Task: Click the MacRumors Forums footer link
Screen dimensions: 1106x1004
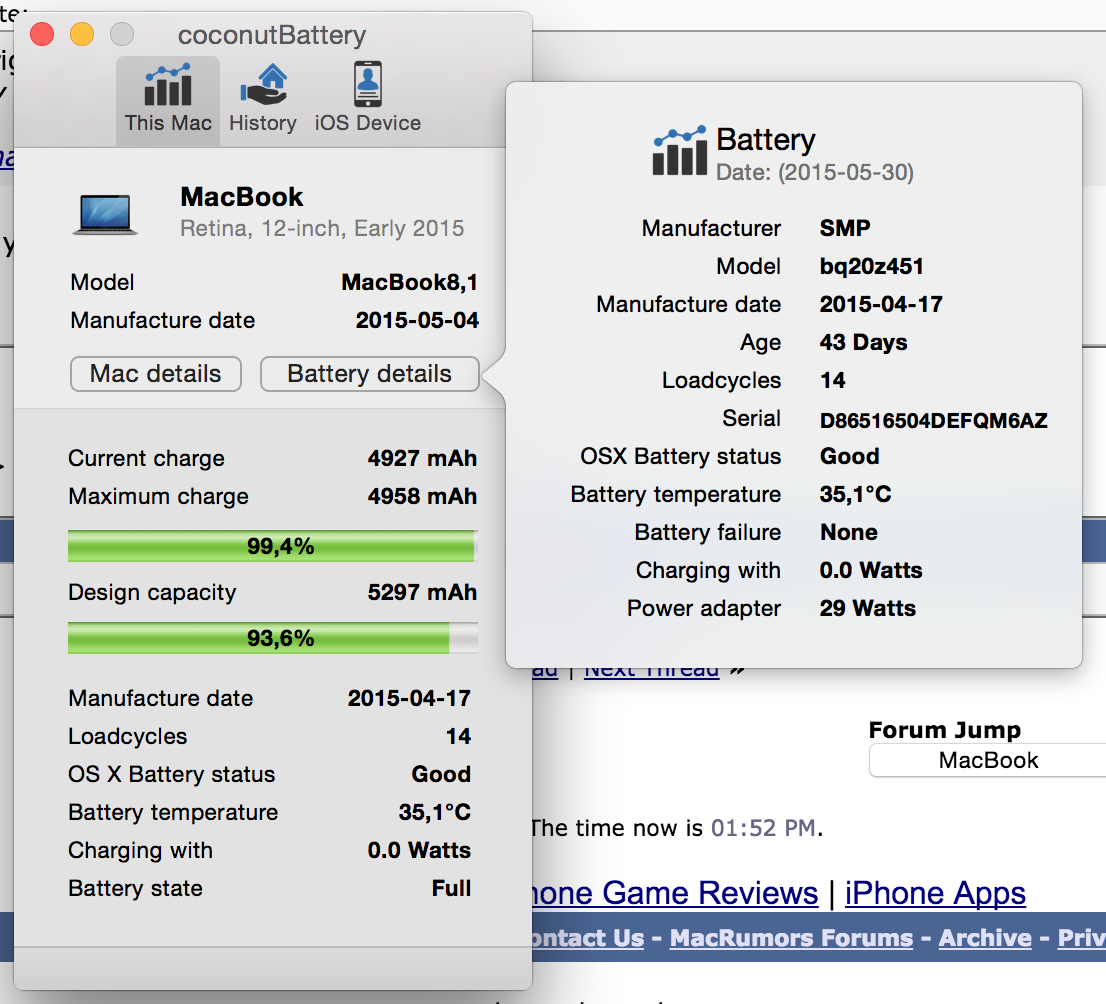Action: (x=791, y=938)
